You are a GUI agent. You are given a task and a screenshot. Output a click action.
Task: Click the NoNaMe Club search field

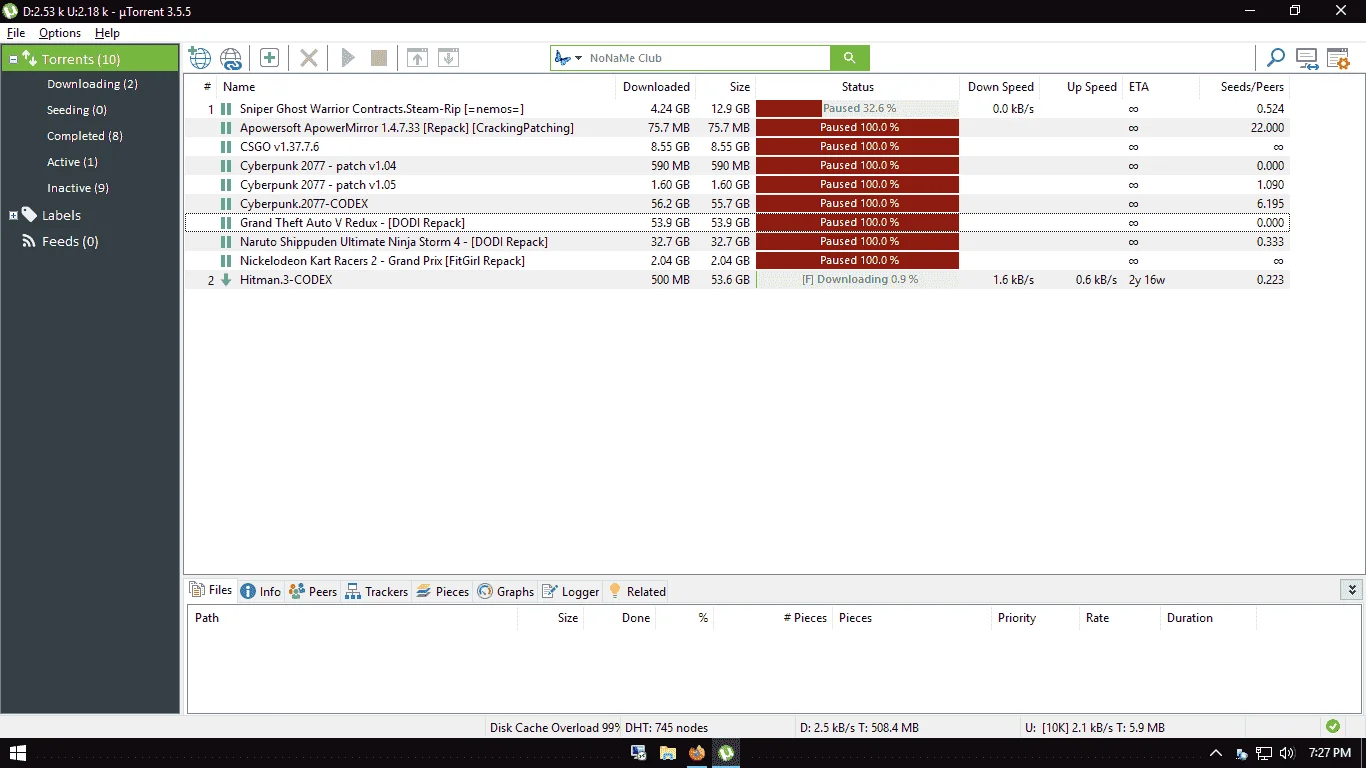click(707, 58)
